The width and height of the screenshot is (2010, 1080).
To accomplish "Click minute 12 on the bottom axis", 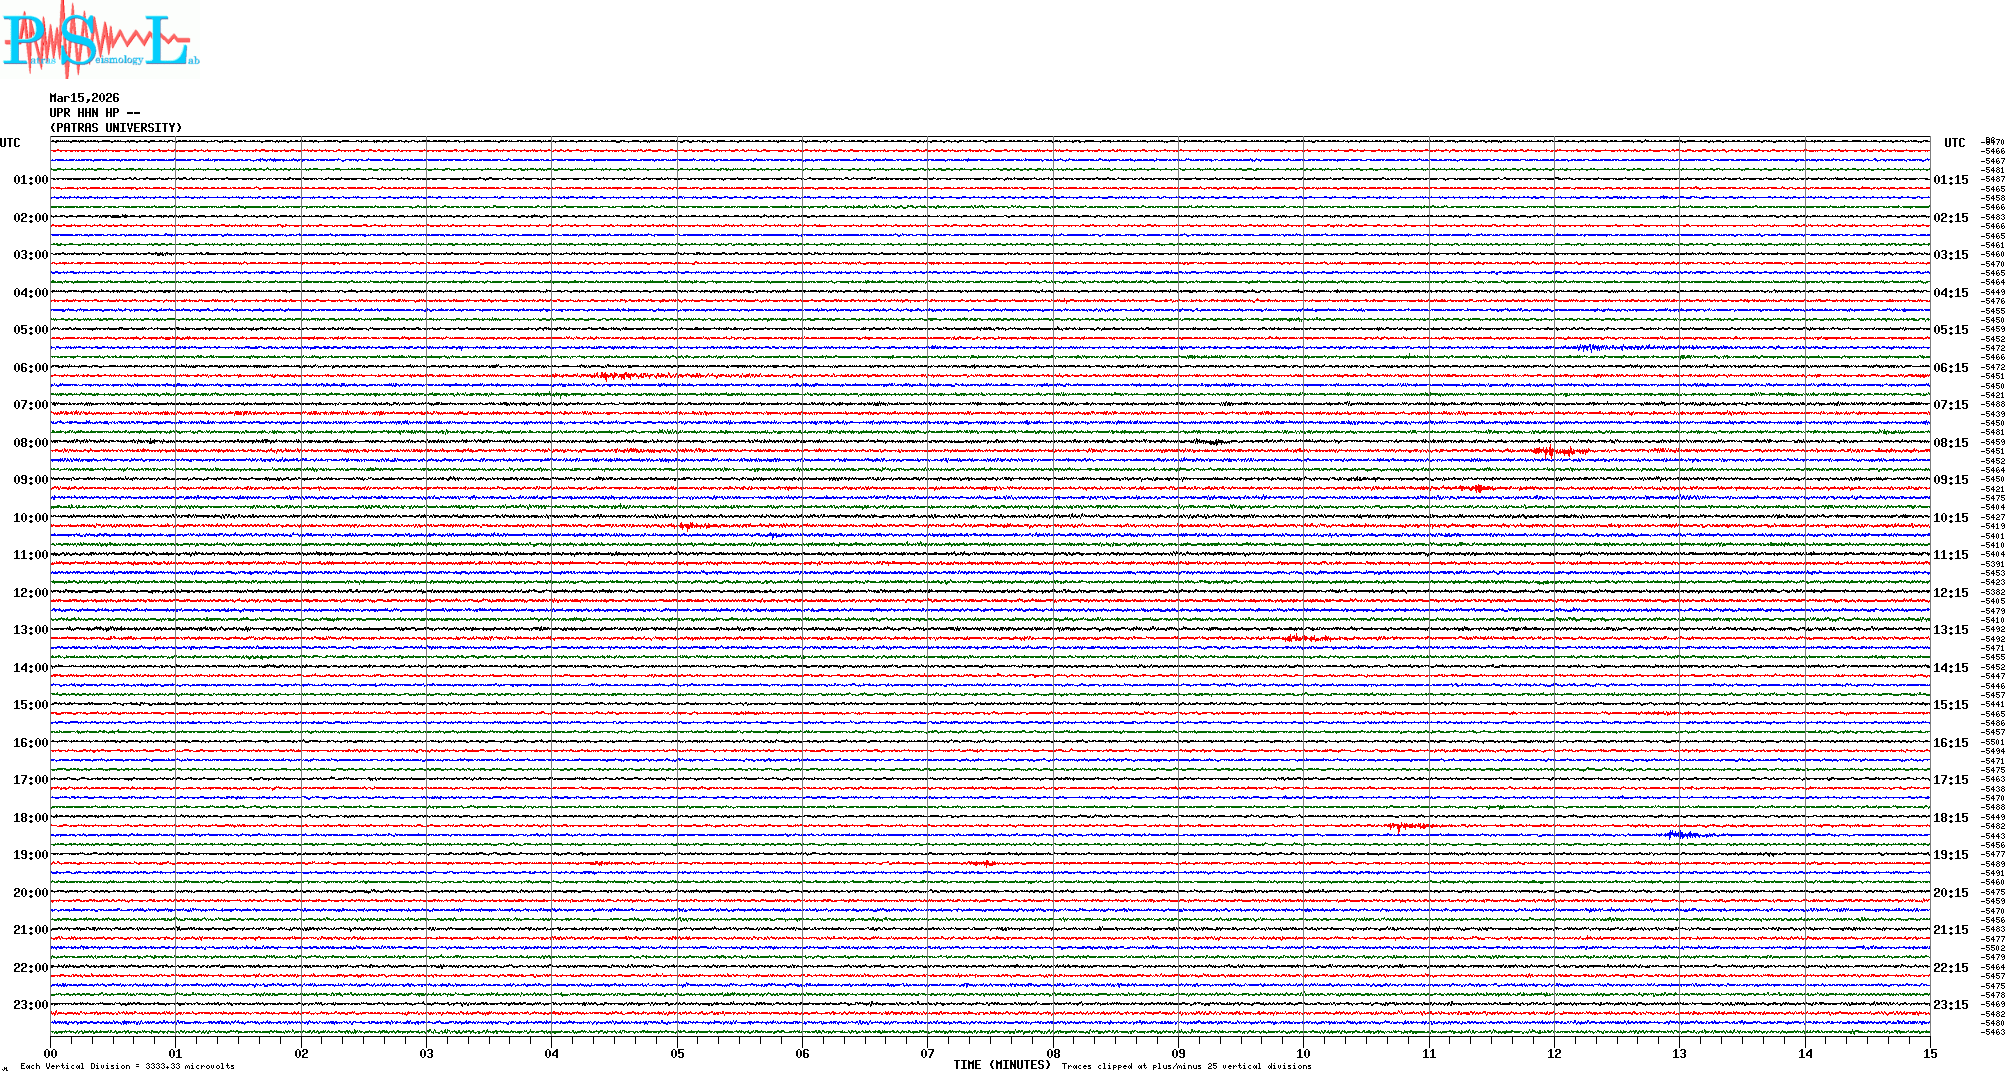I will pyautogui.click(x=1554, y=1053).
